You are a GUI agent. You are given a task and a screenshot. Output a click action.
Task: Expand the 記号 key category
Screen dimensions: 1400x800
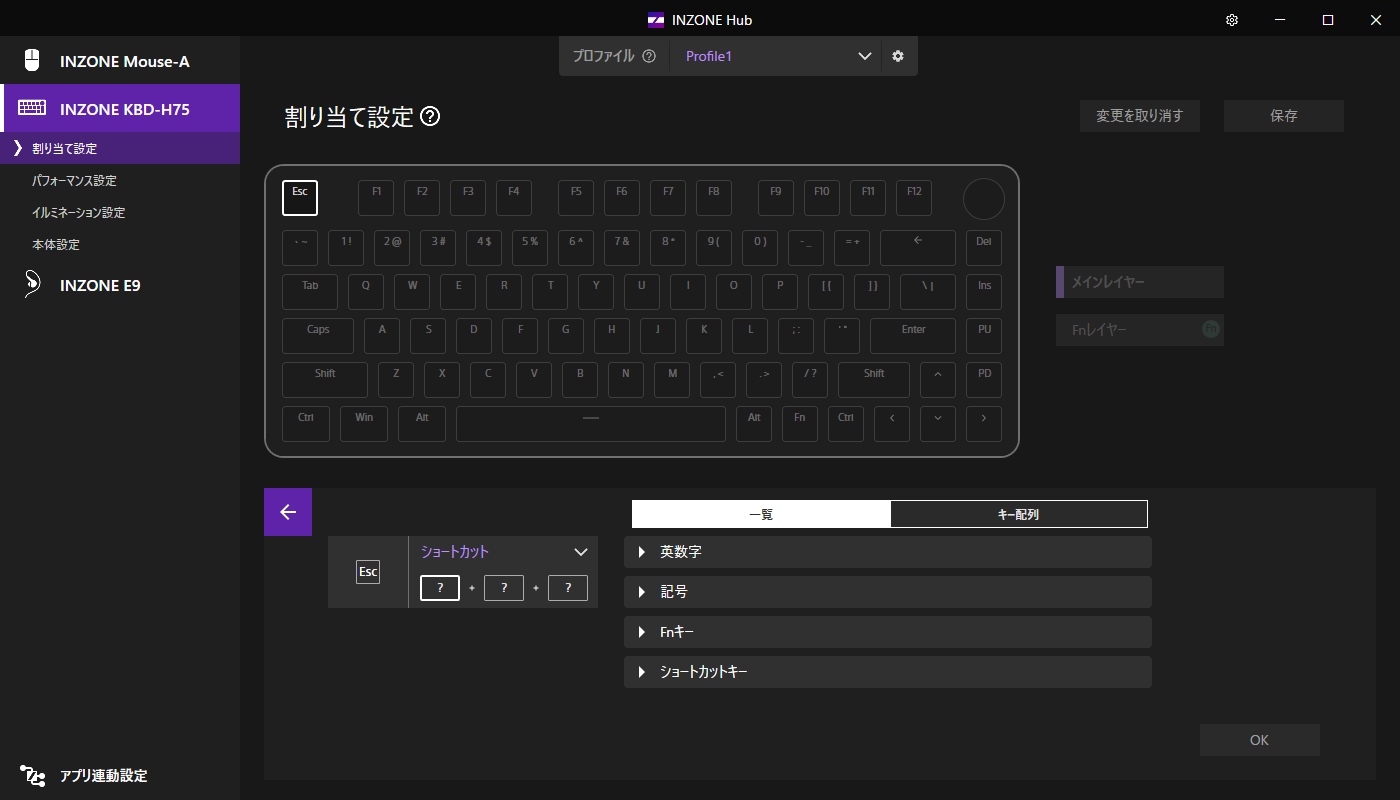888,592
